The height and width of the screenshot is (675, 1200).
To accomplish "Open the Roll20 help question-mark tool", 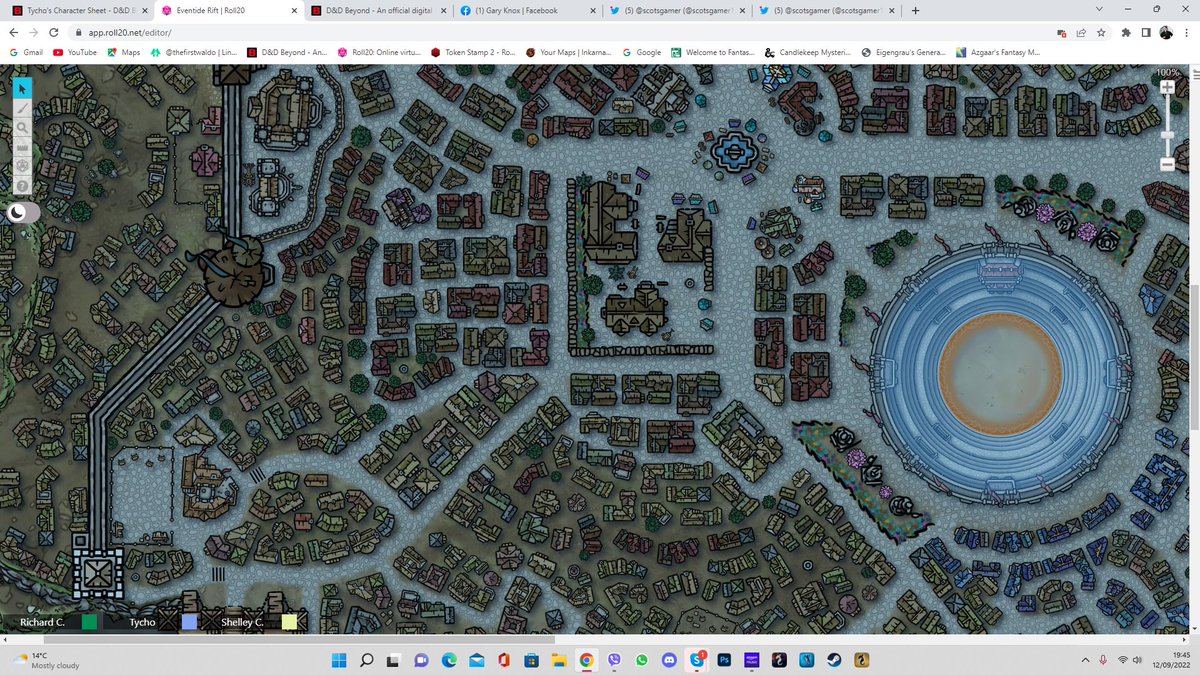I will point(22,186).
